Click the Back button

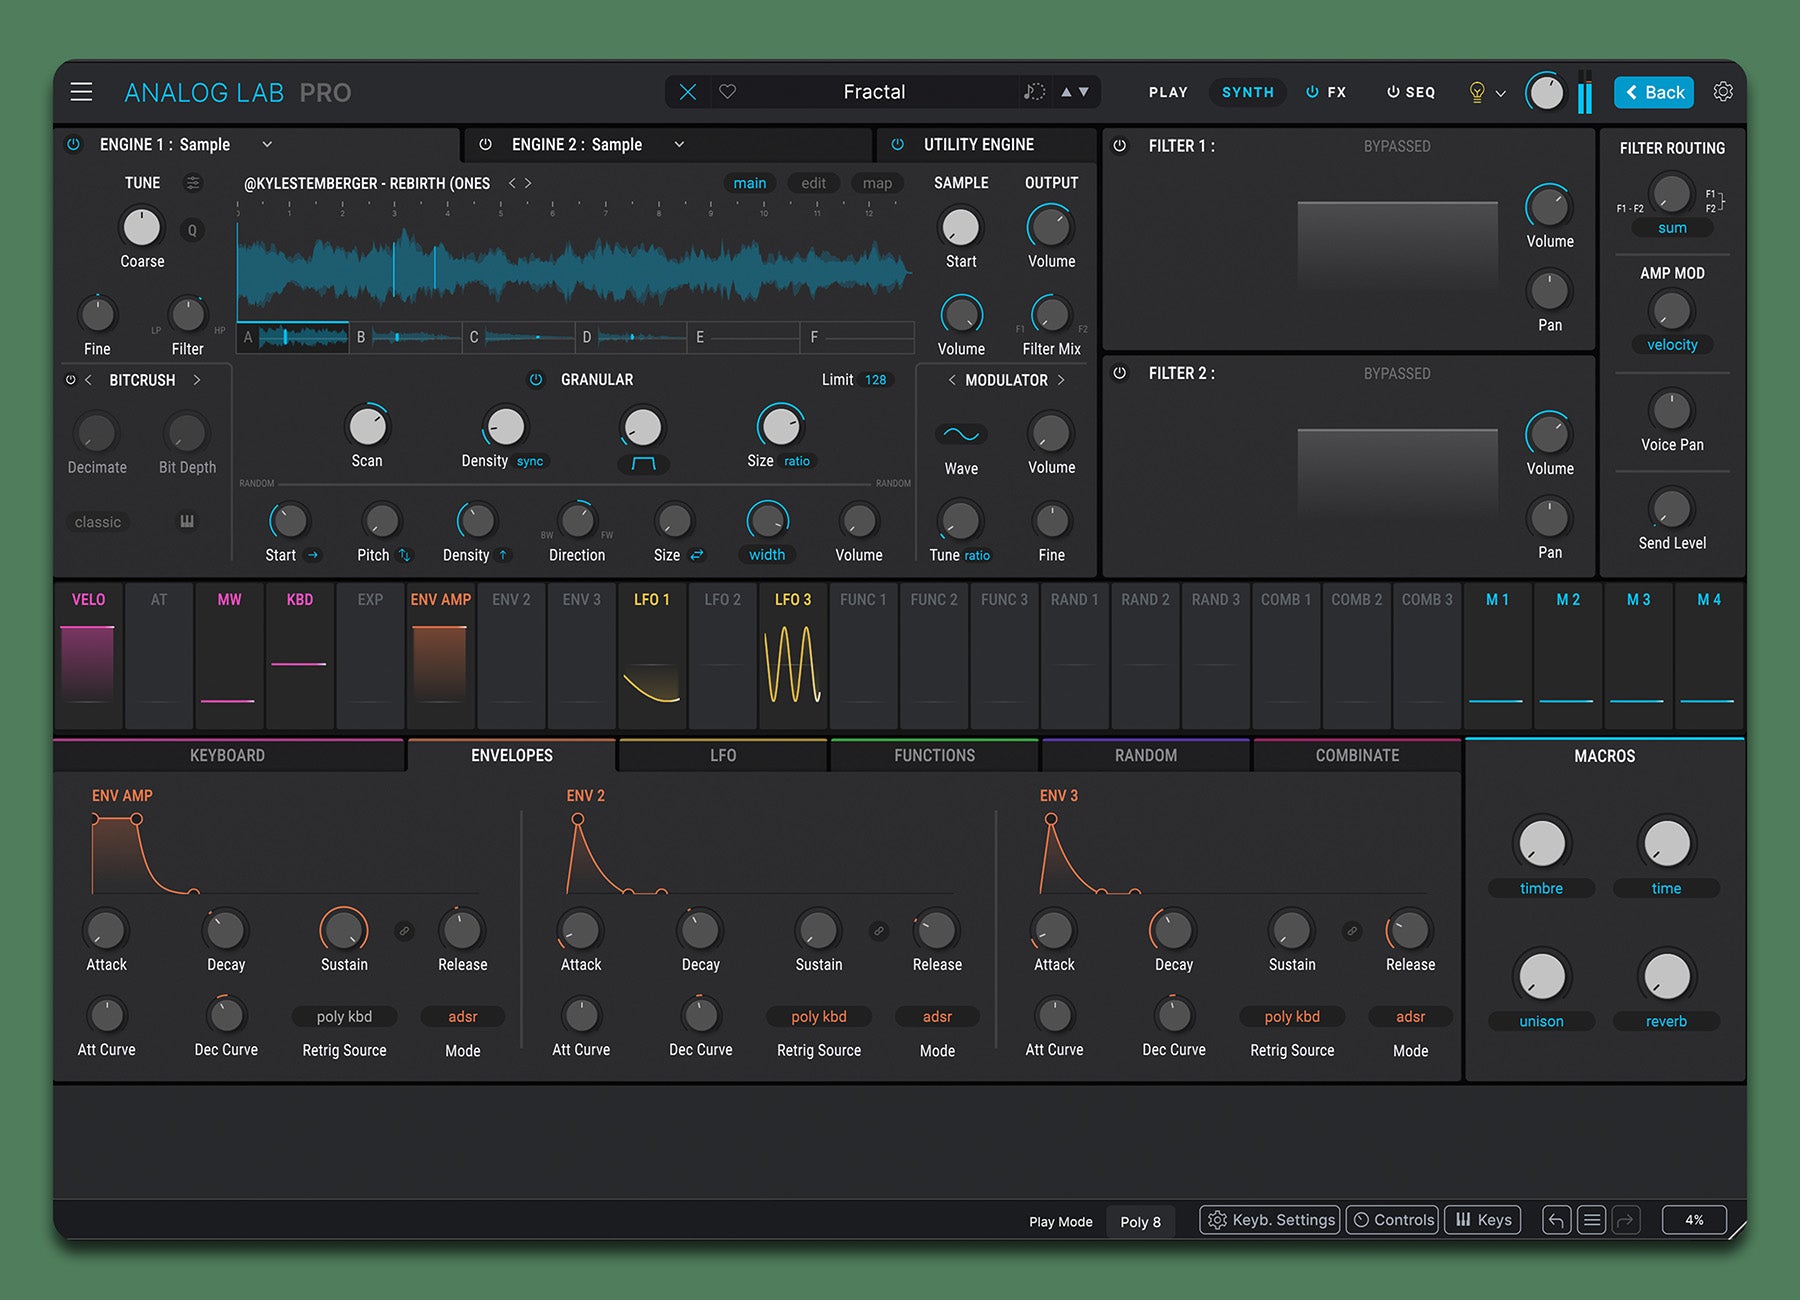coord(1654,92)
